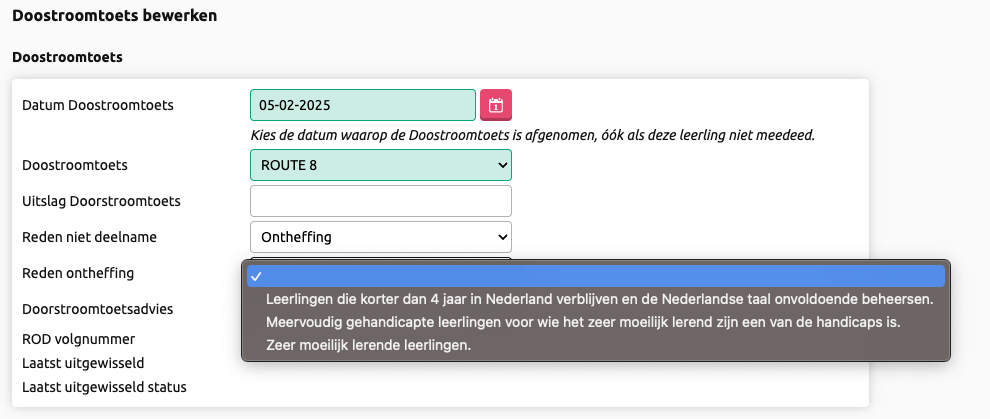990x419 pixels.
Task: Click the ROD volgnummer label
Action: click(x=78, y=339)
